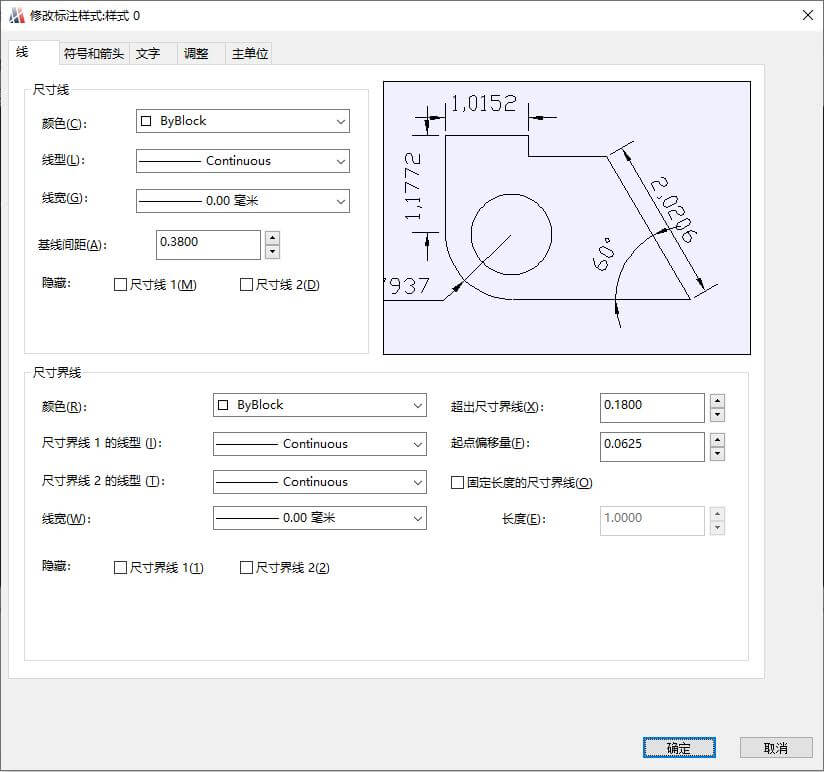The width and height of the screenshot is (824, 772).
Task: Open the 尺寸界线 线宽(W) dropdown
Action: (320, 518)
